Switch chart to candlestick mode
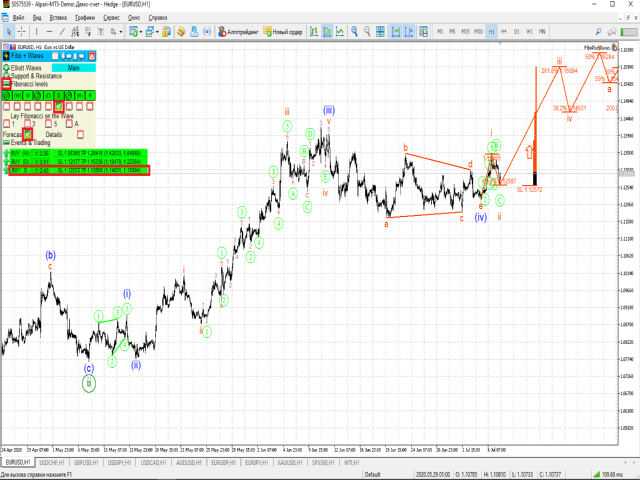 click(327, 31)
